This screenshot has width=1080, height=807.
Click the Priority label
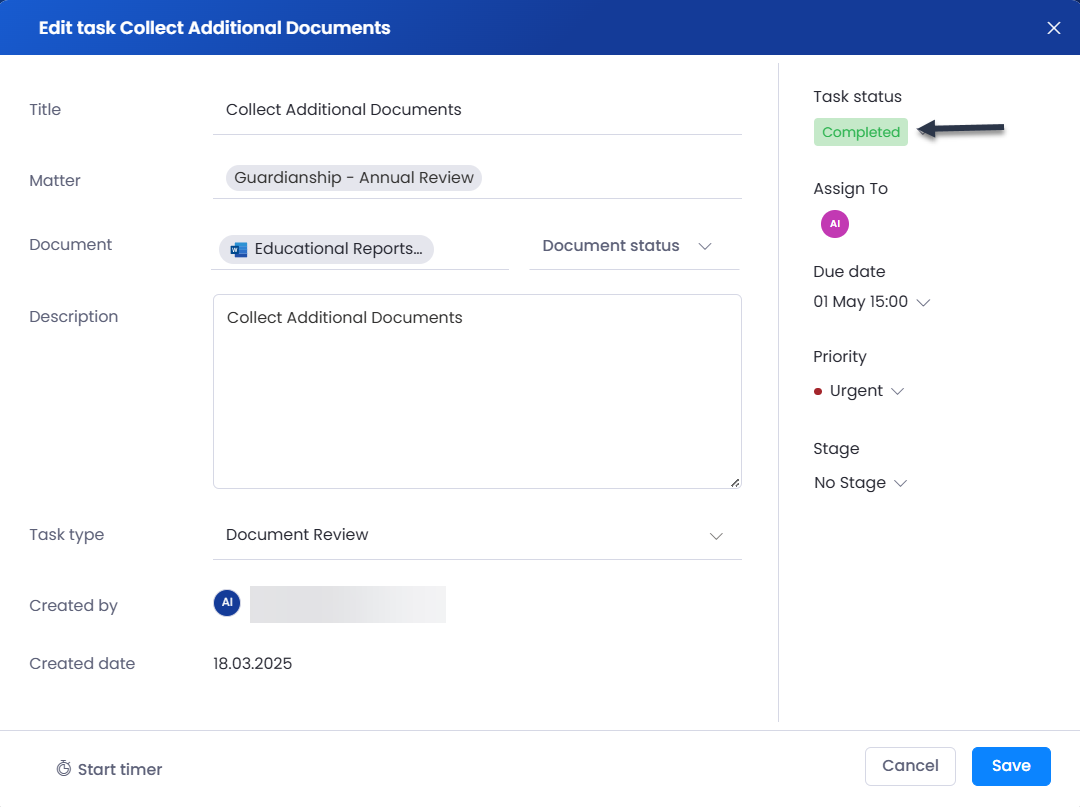840,357
